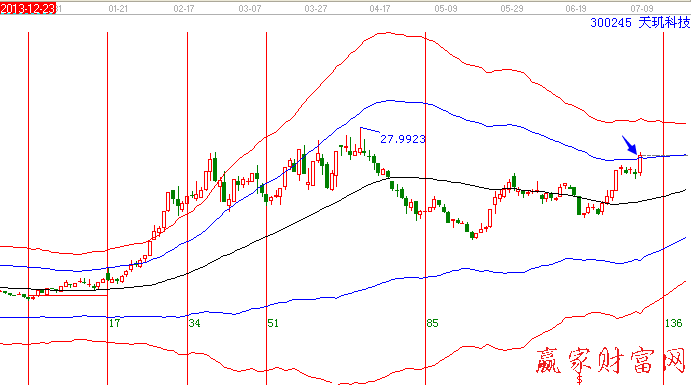
Task: Select the cycle marker labeled 51
Action: [273, 323]
